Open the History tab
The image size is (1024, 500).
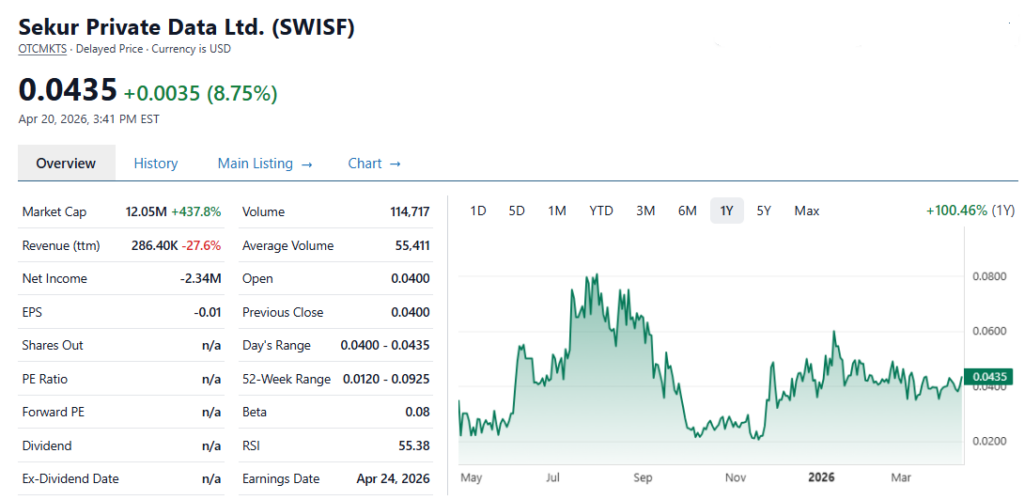point(156,163)
